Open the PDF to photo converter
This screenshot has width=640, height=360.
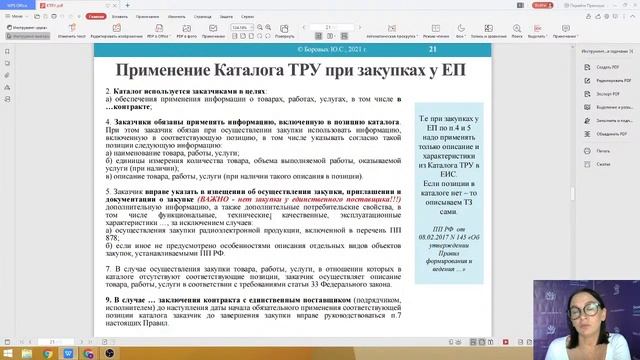point(187,31)
